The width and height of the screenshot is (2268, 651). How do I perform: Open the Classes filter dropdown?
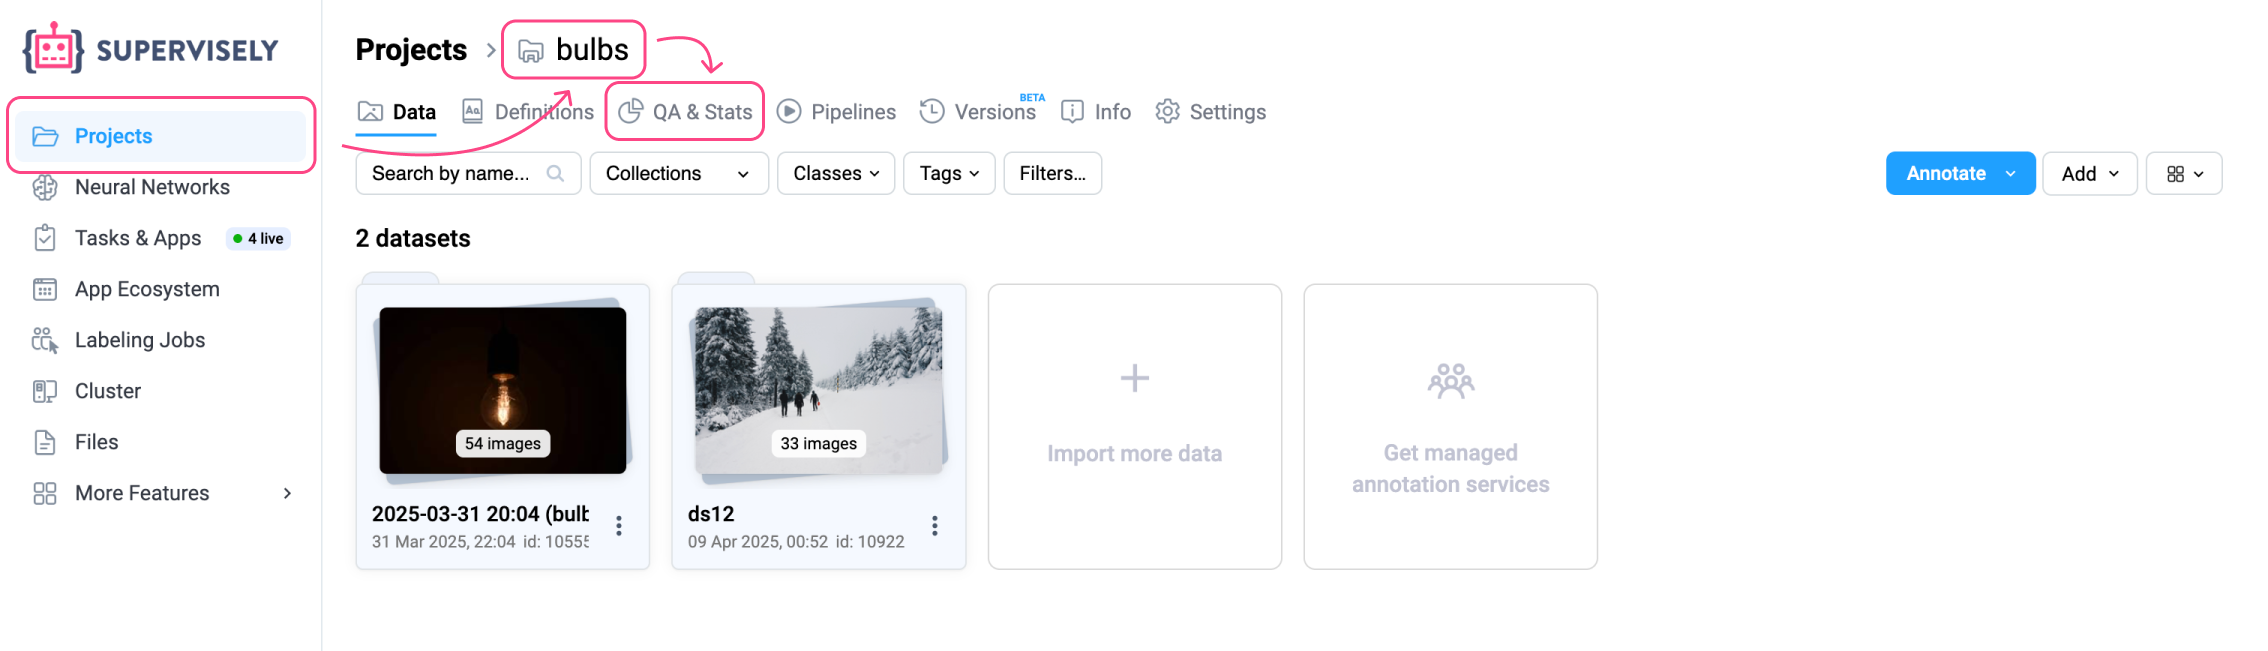tap(835, 174)
